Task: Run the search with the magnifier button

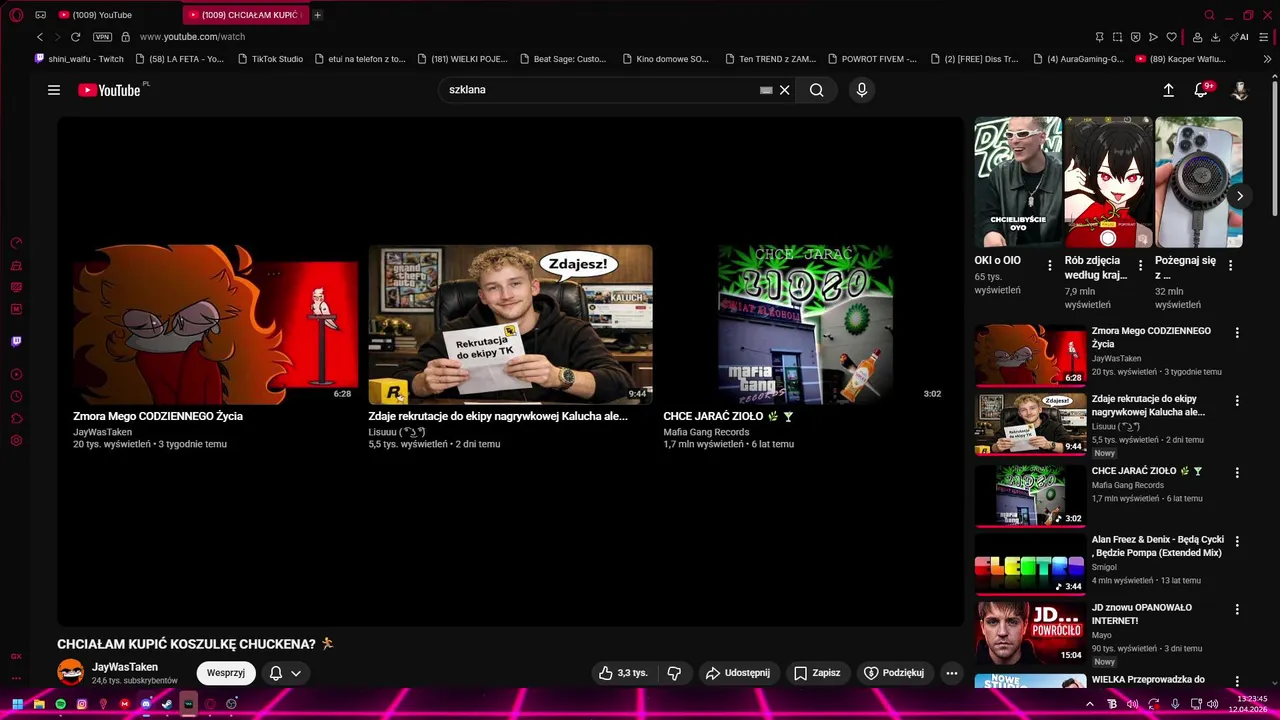Action: tap(817, 90)
